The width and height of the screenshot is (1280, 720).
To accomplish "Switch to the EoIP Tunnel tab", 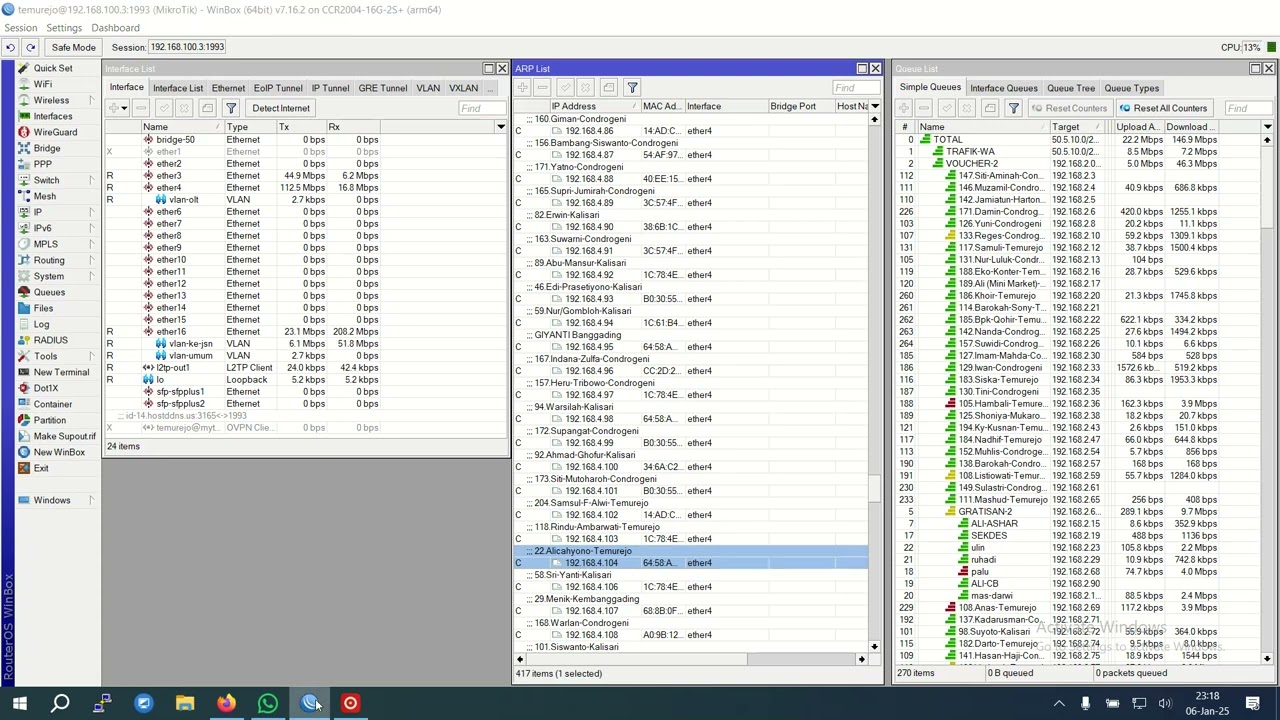I will point(277,88).
